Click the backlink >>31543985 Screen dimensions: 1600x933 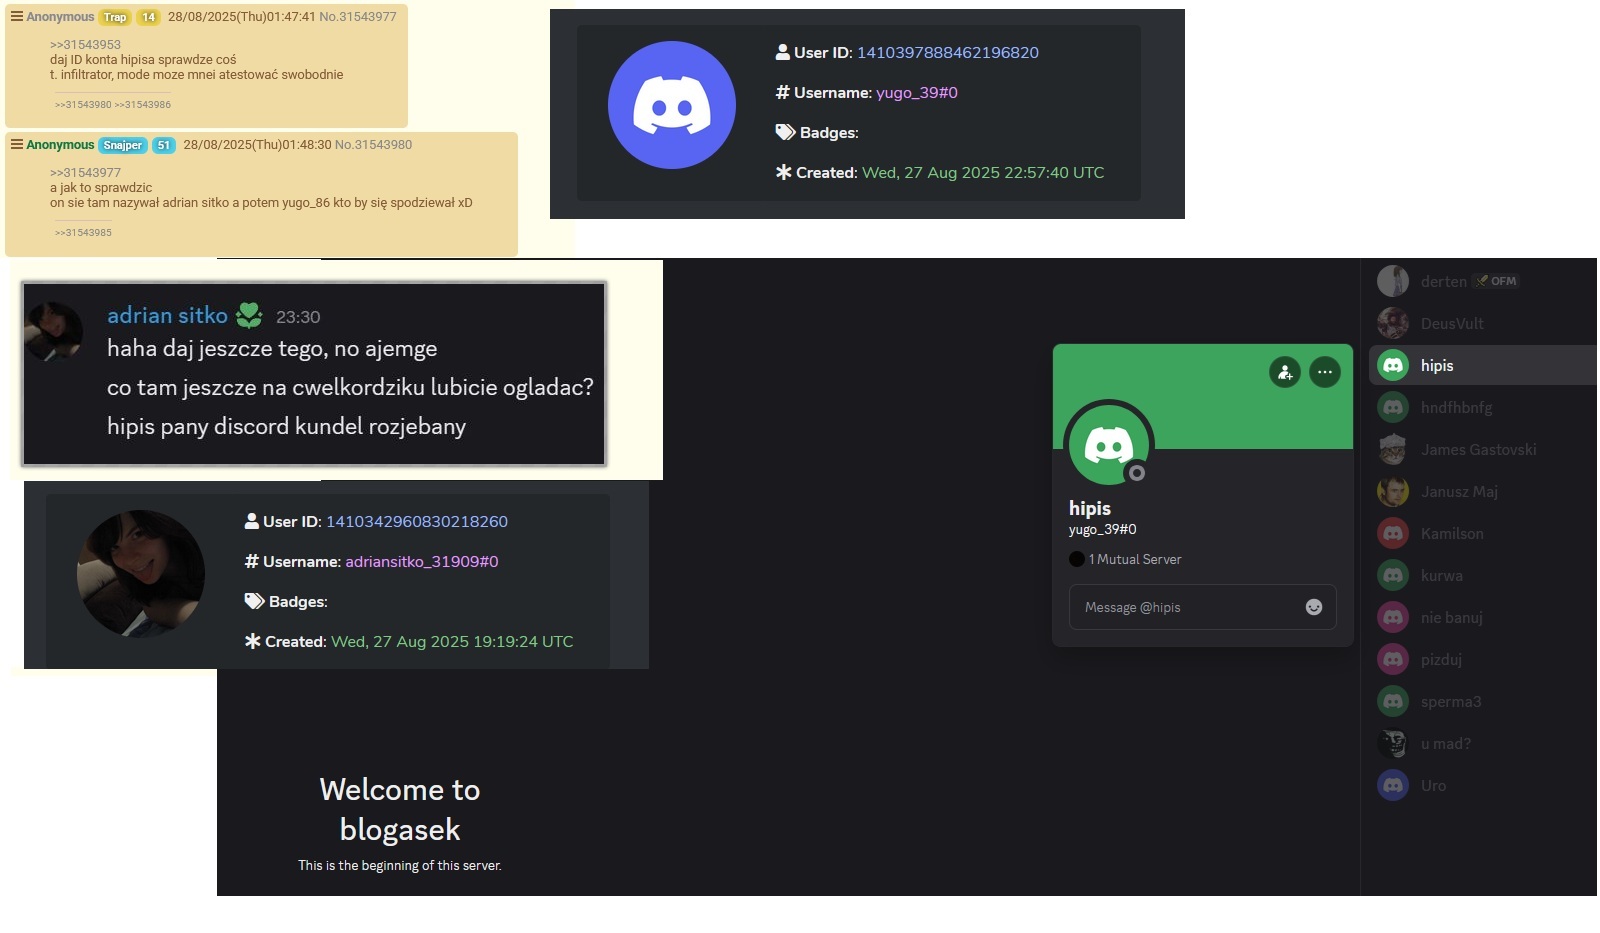(x=83, y=233)
